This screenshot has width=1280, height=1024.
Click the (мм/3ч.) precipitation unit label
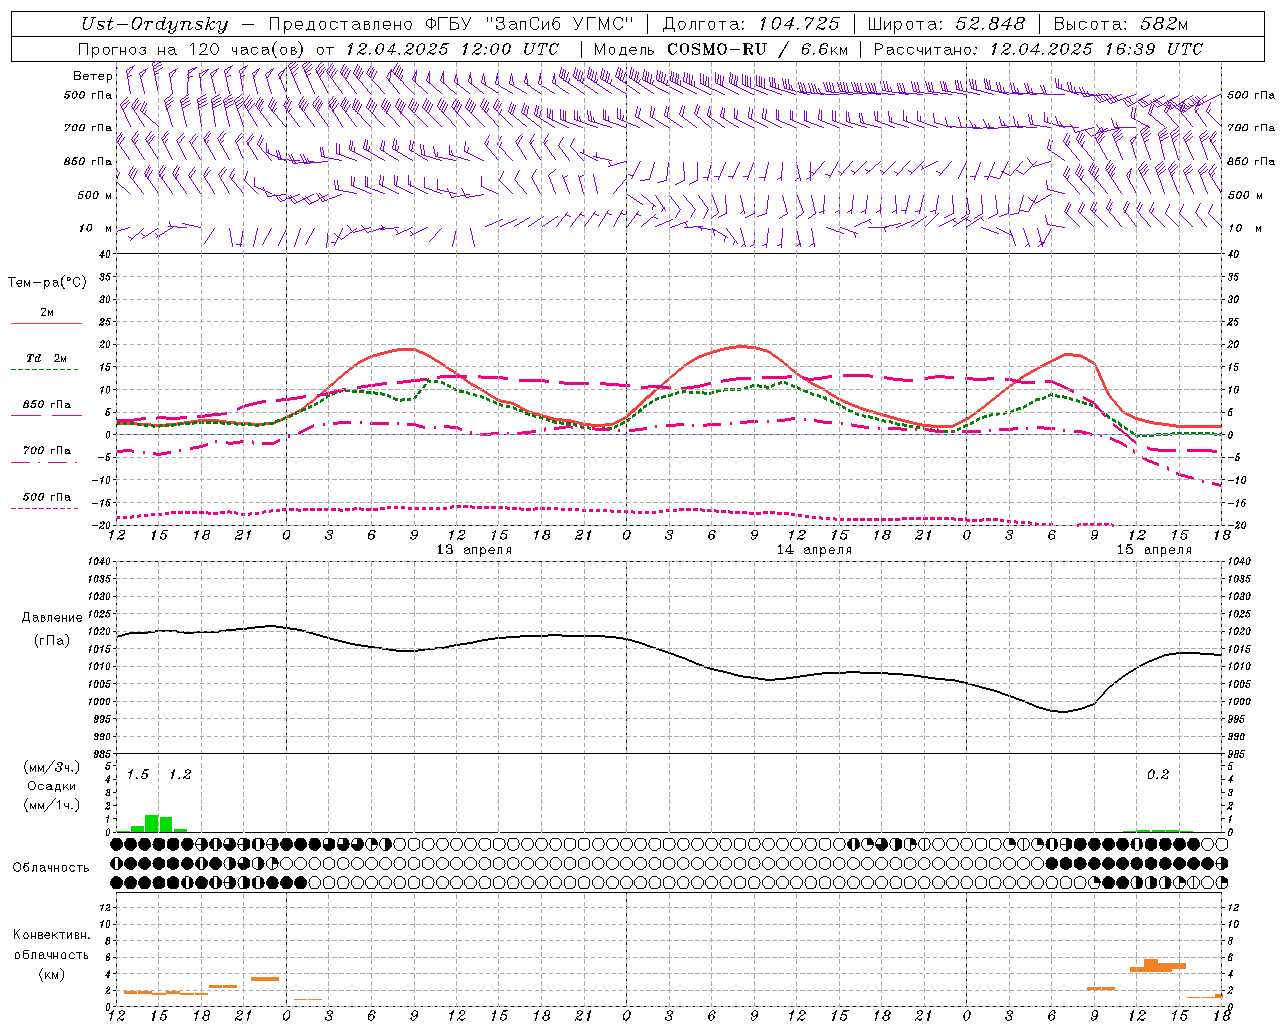[52, 767]
